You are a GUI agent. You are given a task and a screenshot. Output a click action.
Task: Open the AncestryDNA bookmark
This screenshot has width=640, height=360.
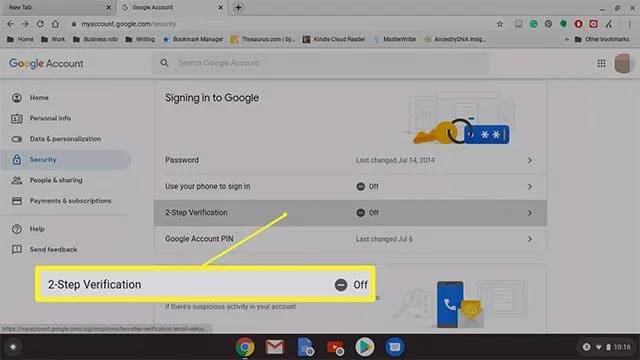(455, 39)
